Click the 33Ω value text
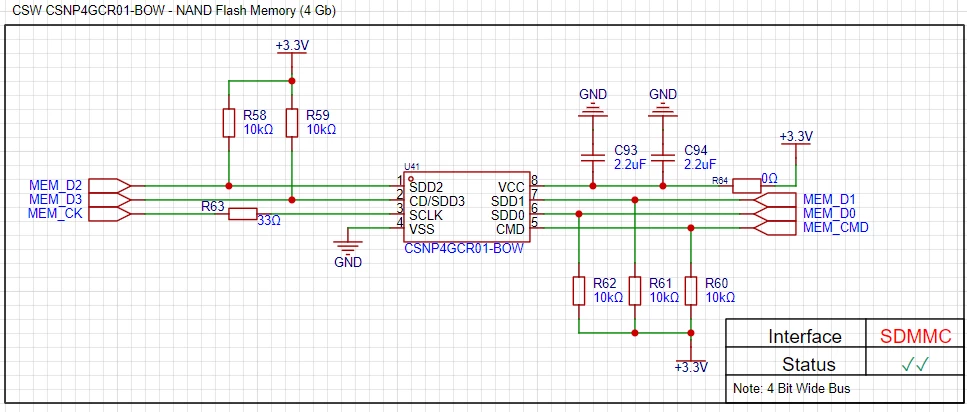The image size is (967, 412). [269, 221]
